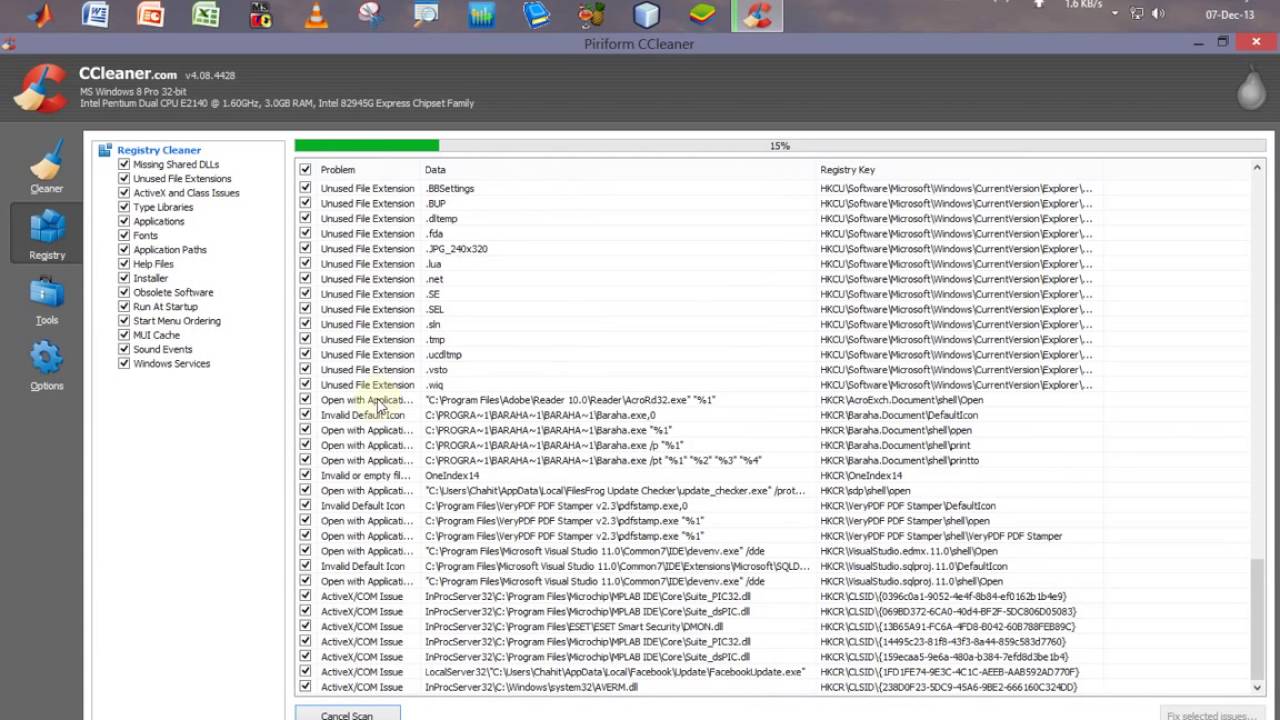Open the Cleaner section in sidebar
This screenshot has height=720, width=1280.
(x=46, y=166)
